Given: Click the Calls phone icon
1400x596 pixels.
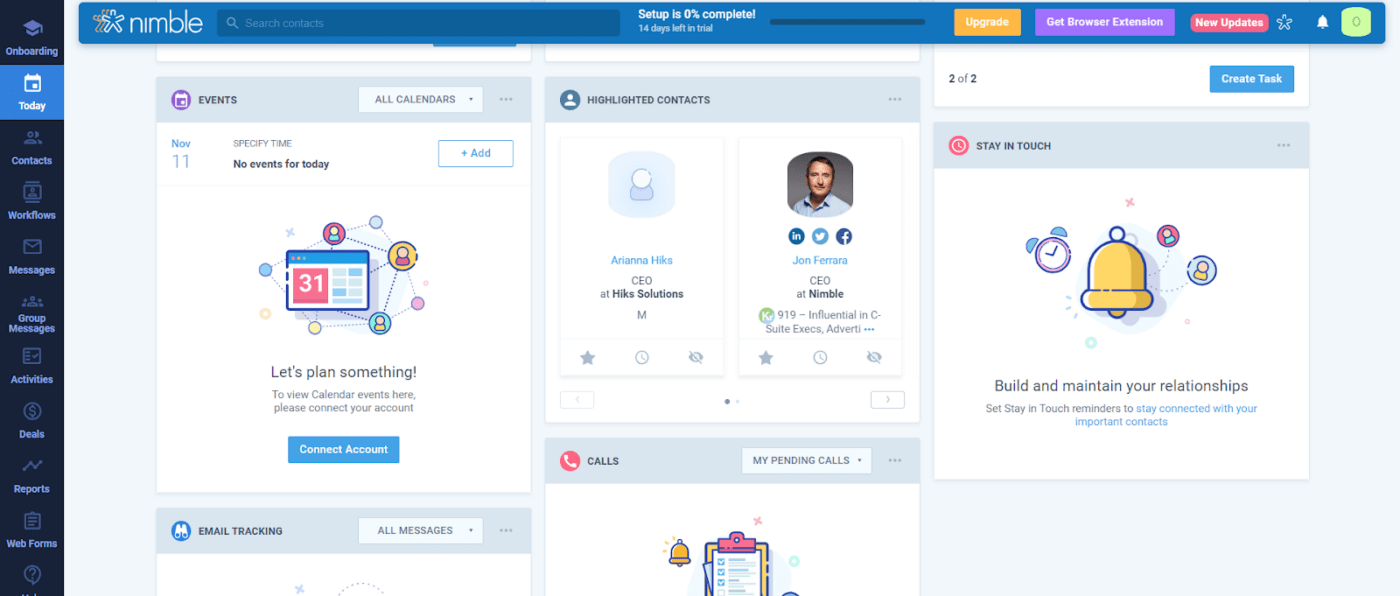Looking at the screenshot, I should pos(570,461).
